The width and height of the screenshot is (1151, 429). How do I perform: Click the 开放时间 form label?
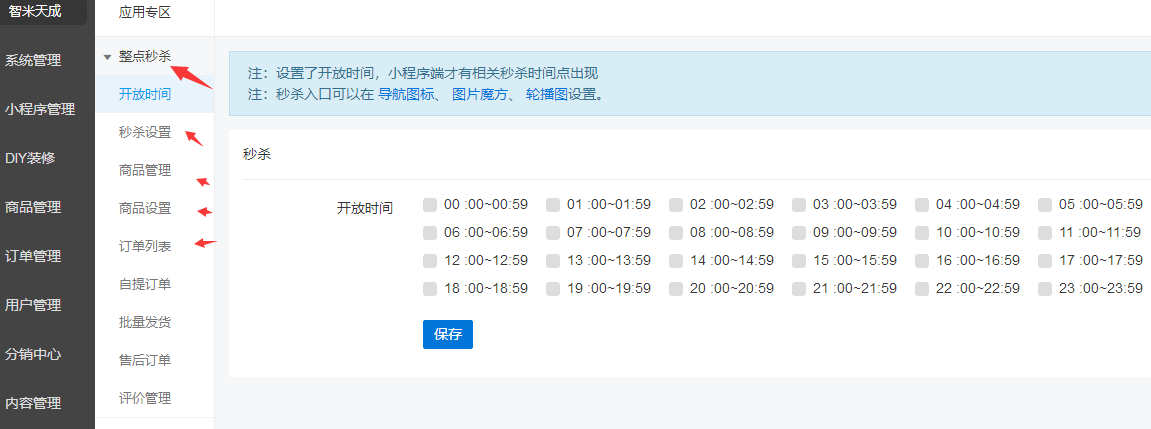(x=365, y=208)
